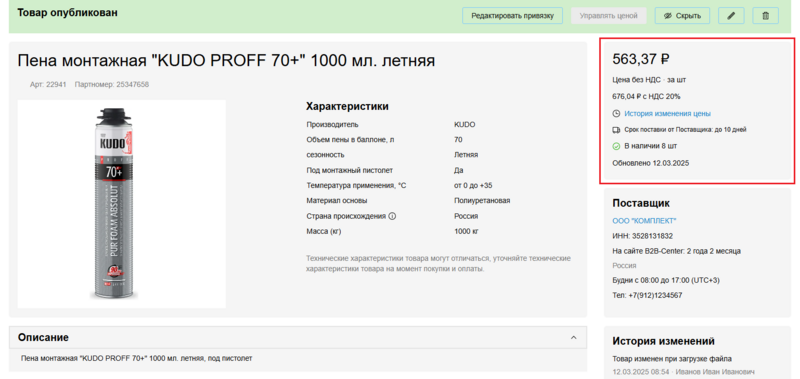This screenshot has height=379, width=800.
Task: Click В наличии 8 шт text
Action: point(651,146)
